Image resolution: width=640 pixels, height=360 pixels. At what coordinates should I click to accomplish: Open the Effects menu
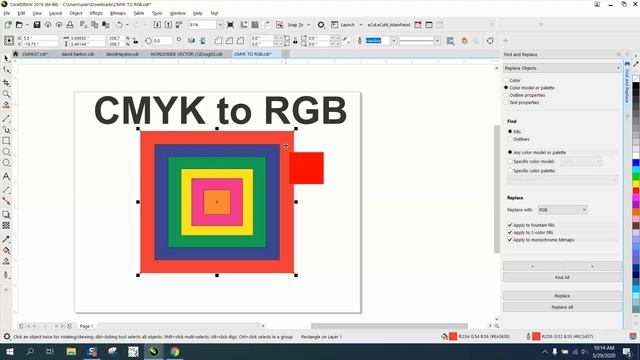coord(96,13)
